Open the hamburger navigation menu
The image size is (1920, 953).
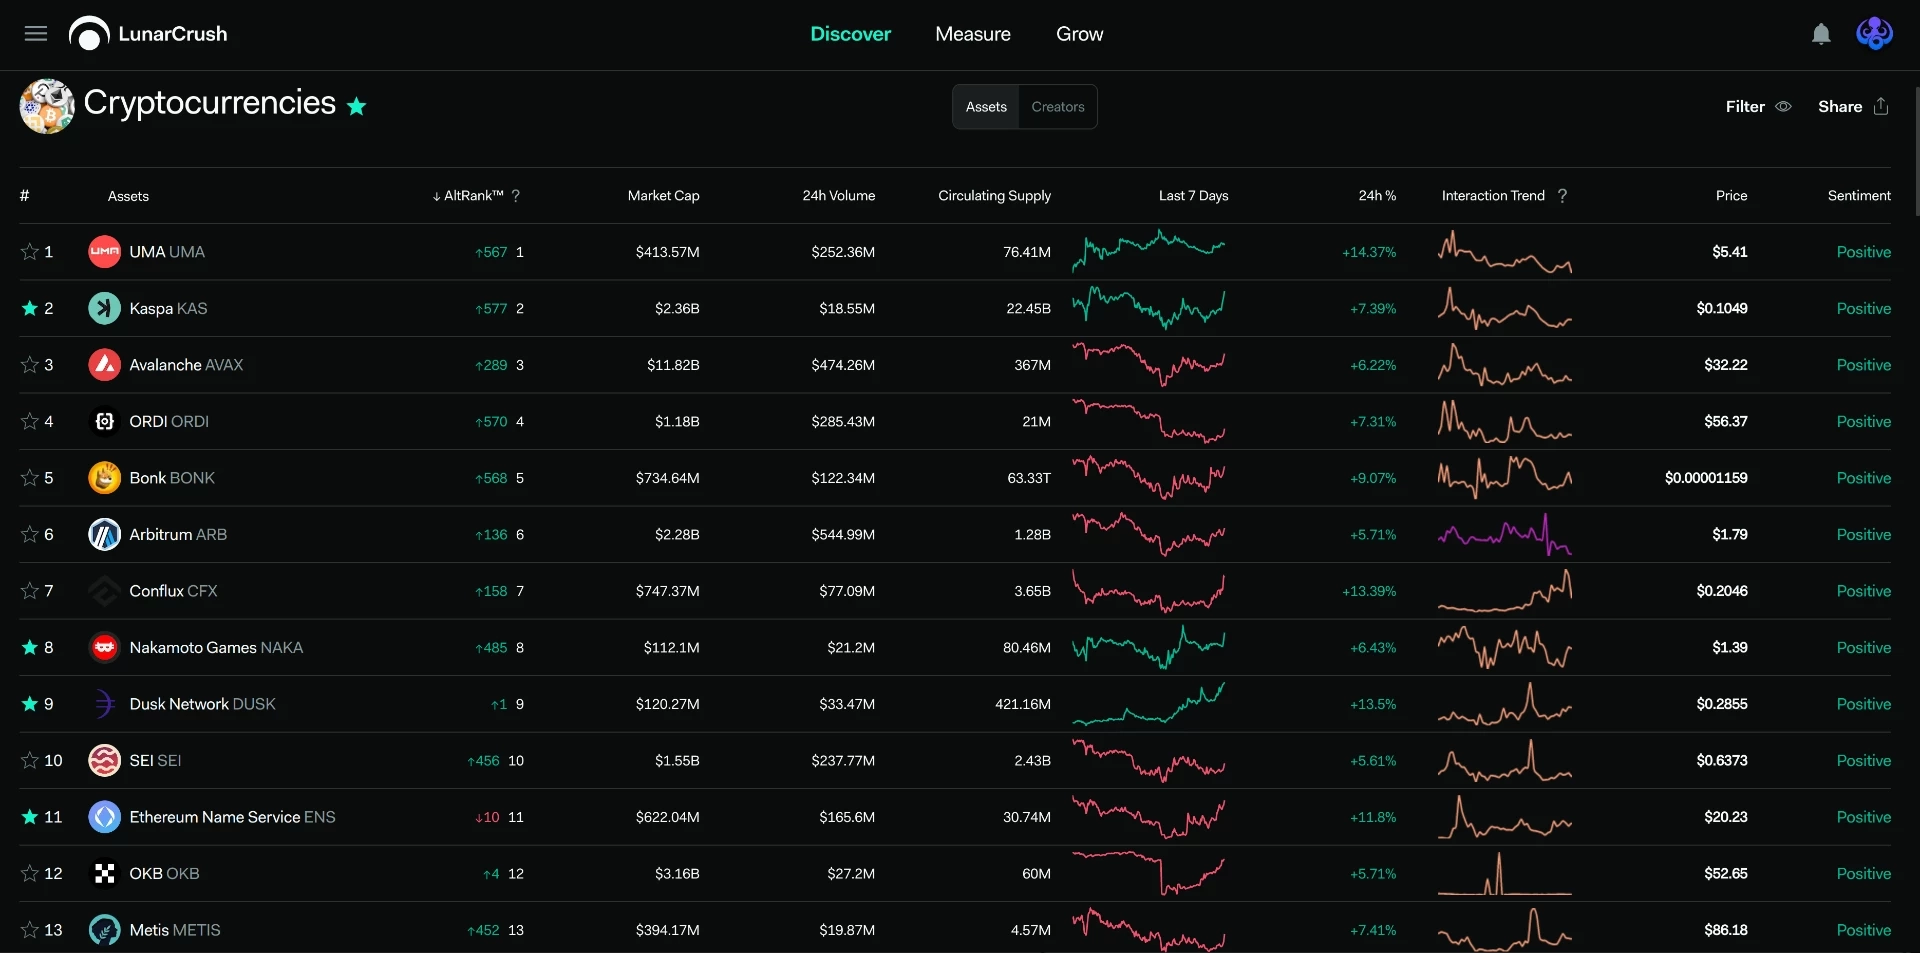coord(36,34)
